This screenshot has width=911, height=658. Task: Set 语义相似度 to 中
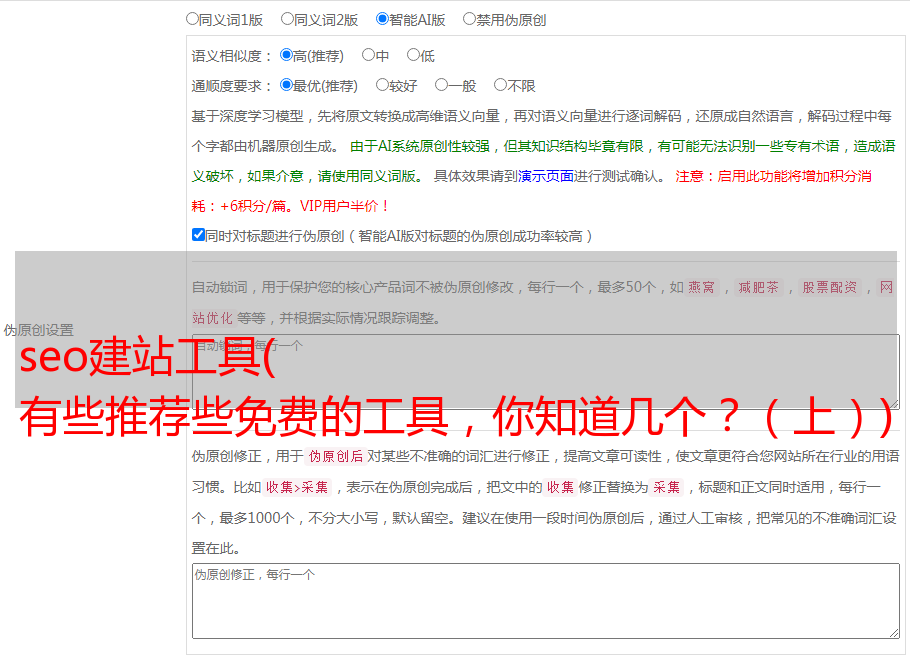point(368,55)
